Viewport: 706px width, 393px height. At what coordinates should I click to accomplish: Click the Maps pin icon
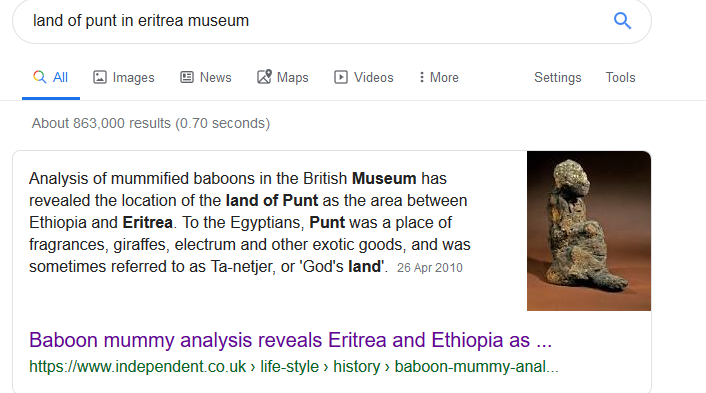click(x=264, y=77)
